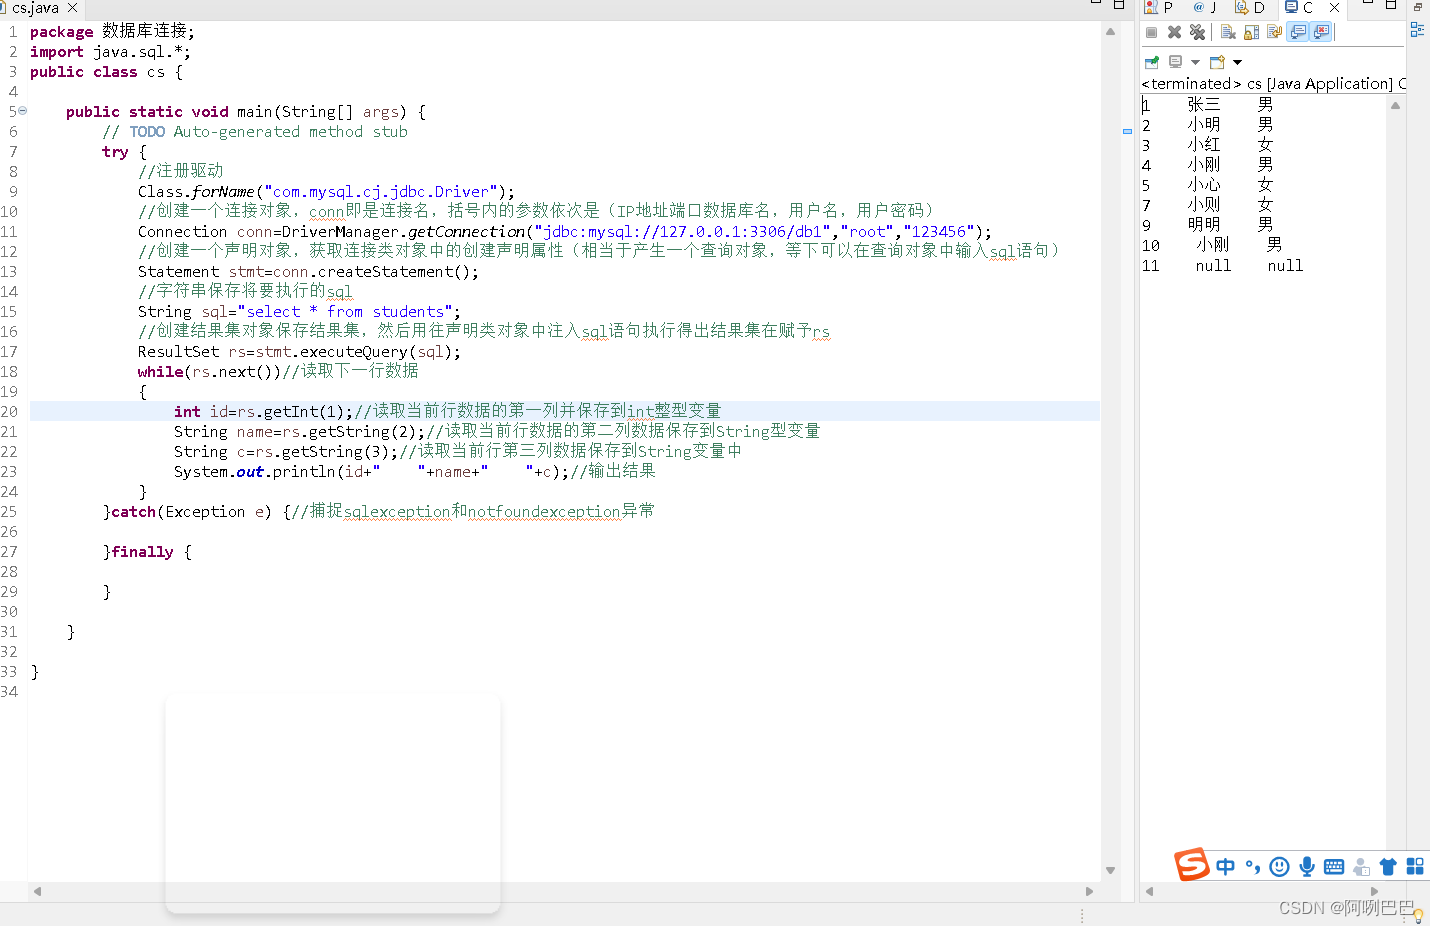Open the soft keyboard icon on the IME bar

pos(1333,867)
